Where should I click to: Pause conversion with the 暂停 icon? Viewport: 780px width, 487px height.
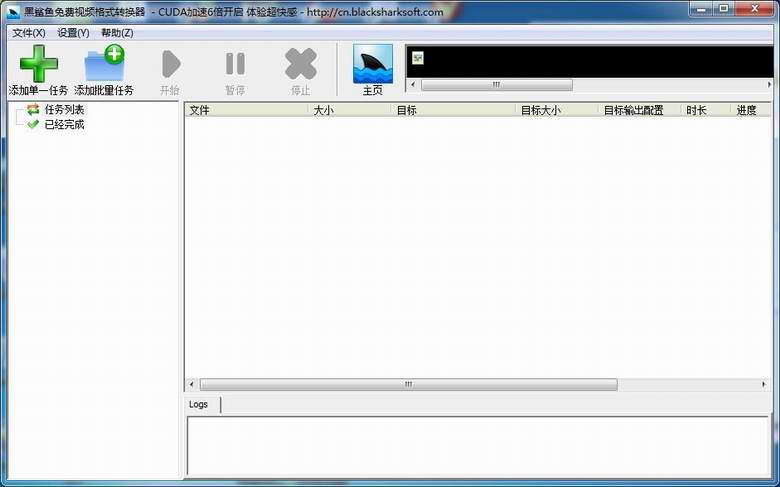(x=235, y=64)
